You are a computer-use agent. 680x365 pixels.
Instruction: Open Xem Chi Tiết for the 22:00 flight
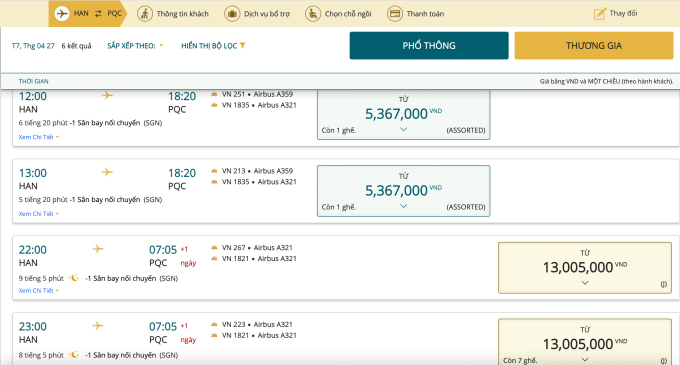(39, 290)
